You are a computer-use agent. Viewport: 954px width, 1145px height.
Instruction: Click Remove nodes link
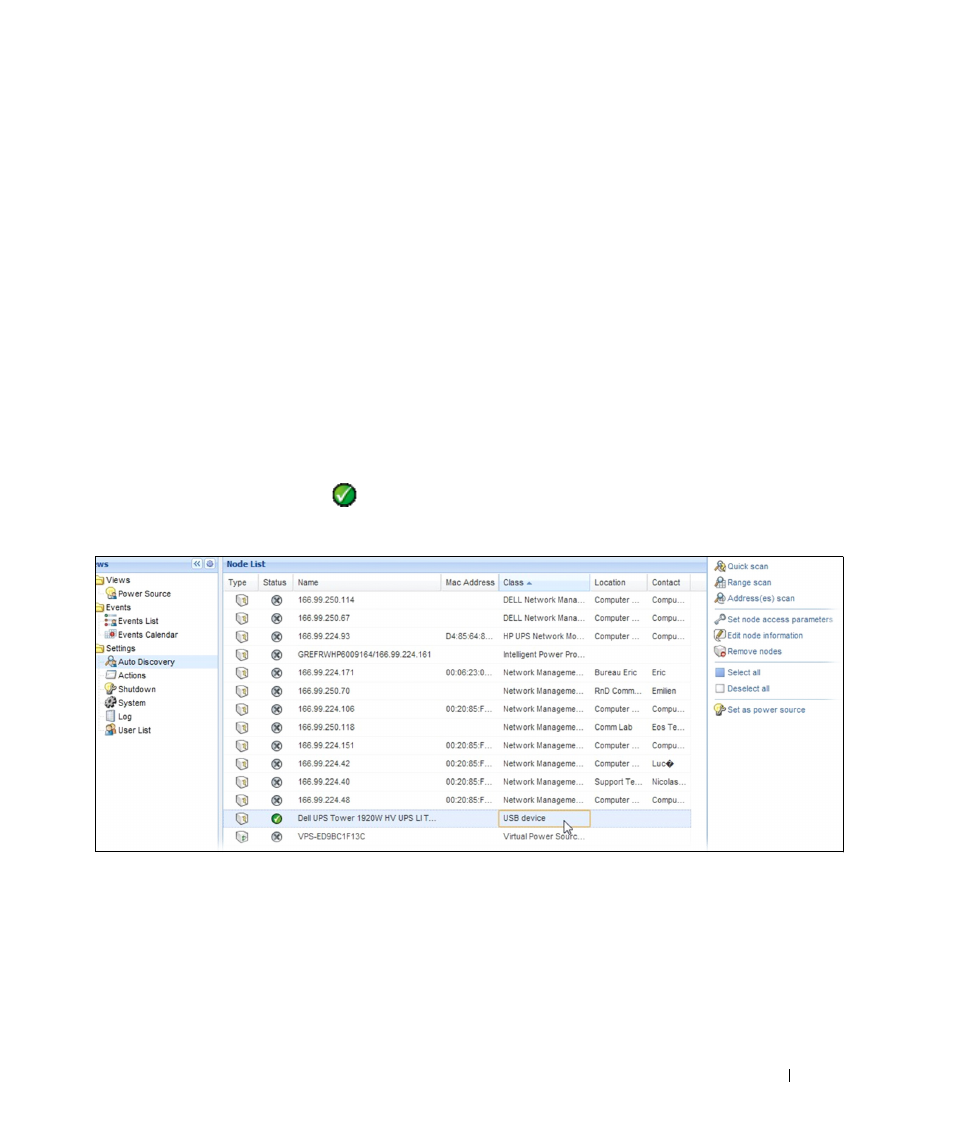pos(754,652)
